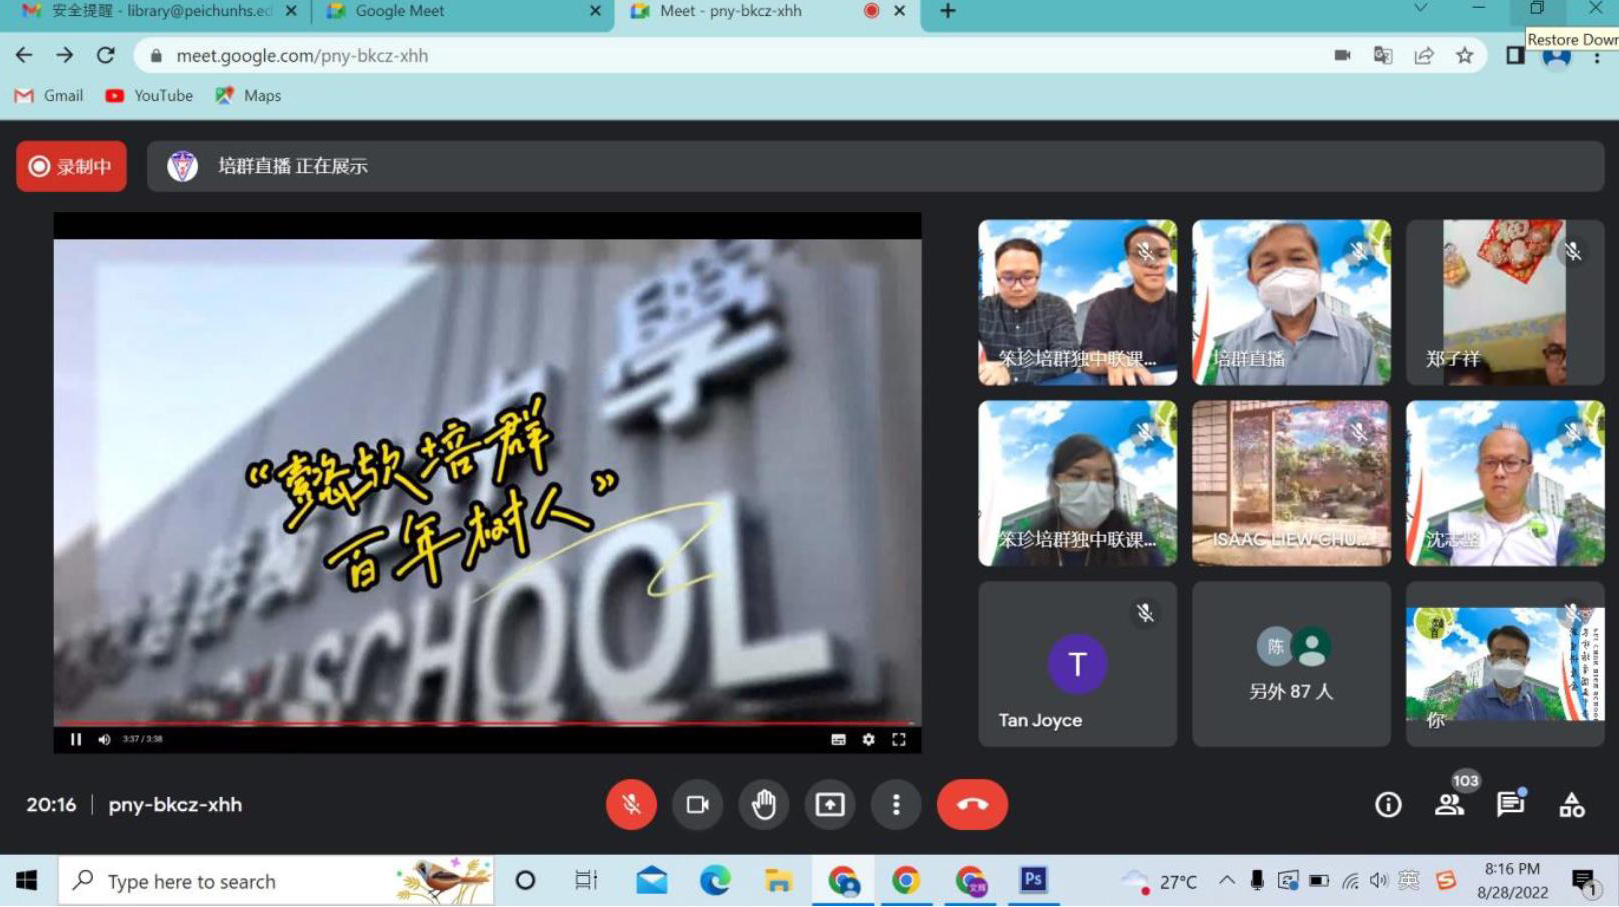
Task: Open chat with everyone panel
Action: pos(1510,804)
